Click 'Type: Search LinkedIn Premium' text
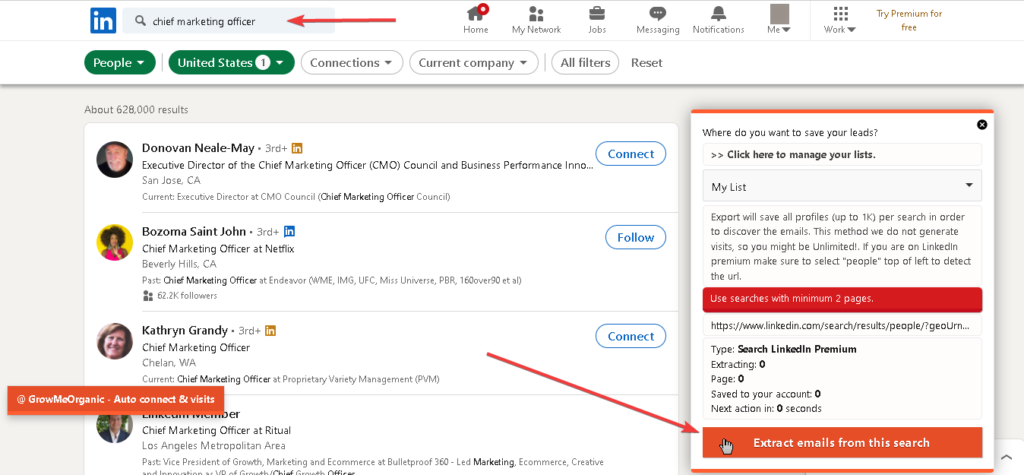The width and height of the screenshot is (1024, 475). click(784, 350)
